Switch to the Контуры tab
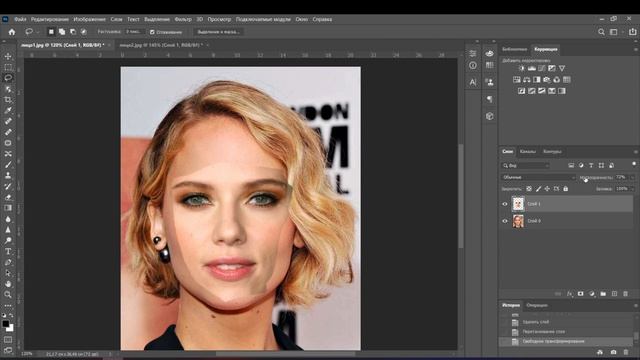Screen dimensions: 640x360 pos(552,151)
